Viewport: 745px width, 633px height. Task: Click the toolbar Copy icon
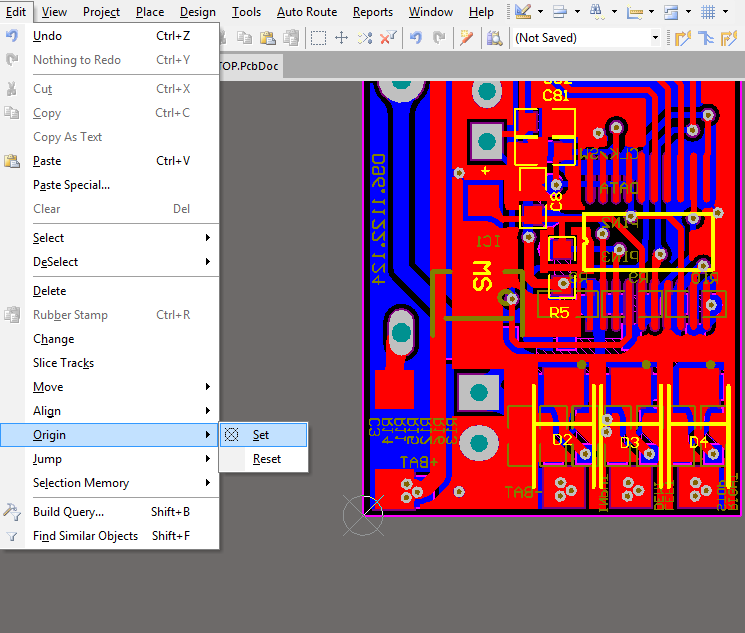click(245, 38)
